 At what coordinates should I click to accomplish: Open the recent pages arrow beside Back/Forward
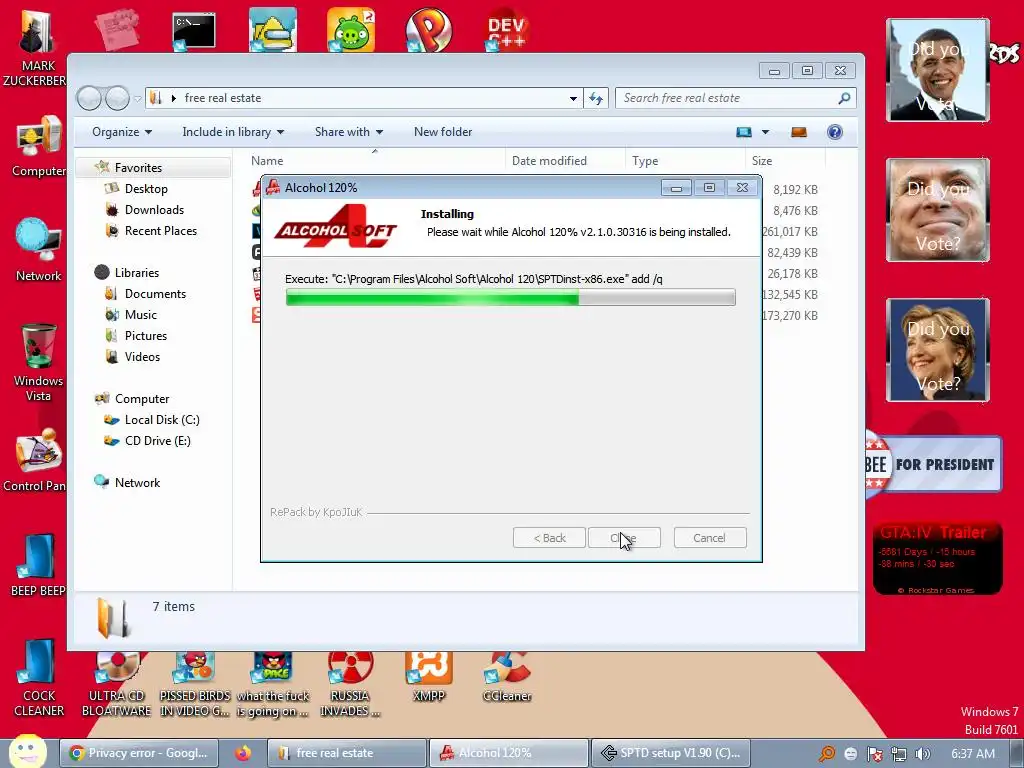(137, 99)
